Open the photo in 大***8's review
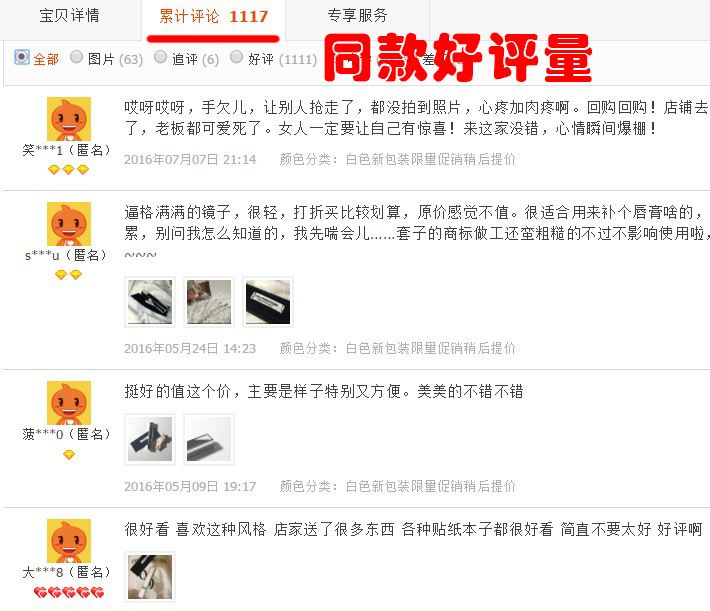This screenshot has height=611, width=710. point(150,577)
